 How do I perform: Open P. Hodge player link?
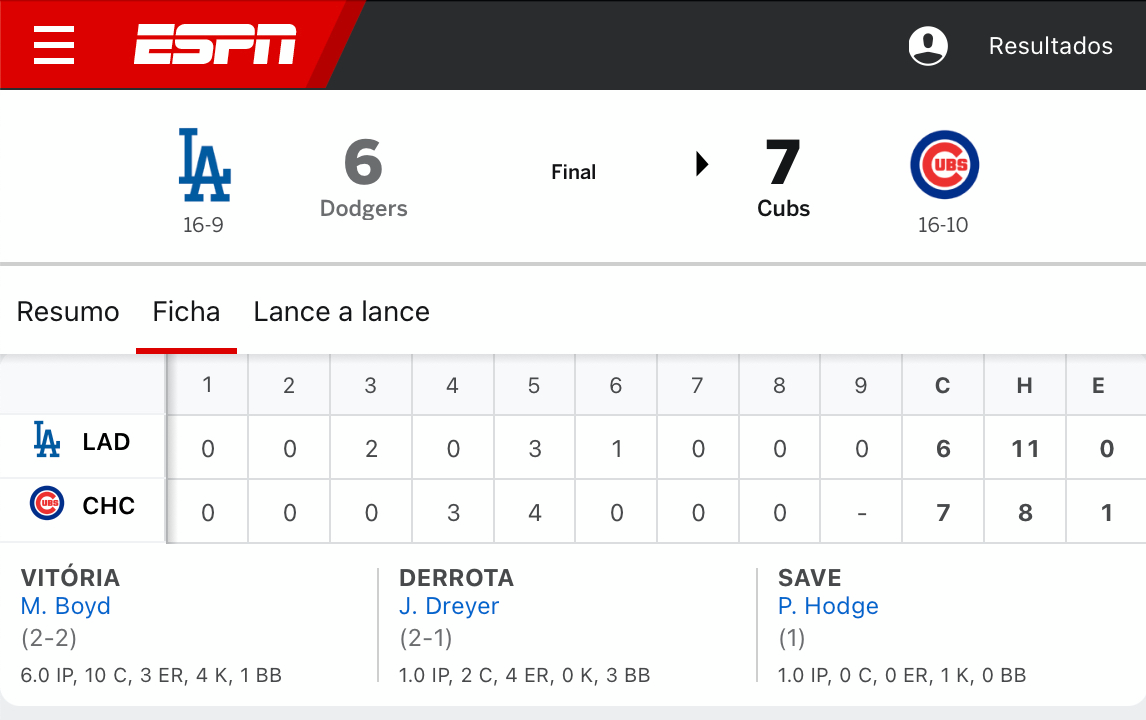pyautogui.click(x=828, y=606)
